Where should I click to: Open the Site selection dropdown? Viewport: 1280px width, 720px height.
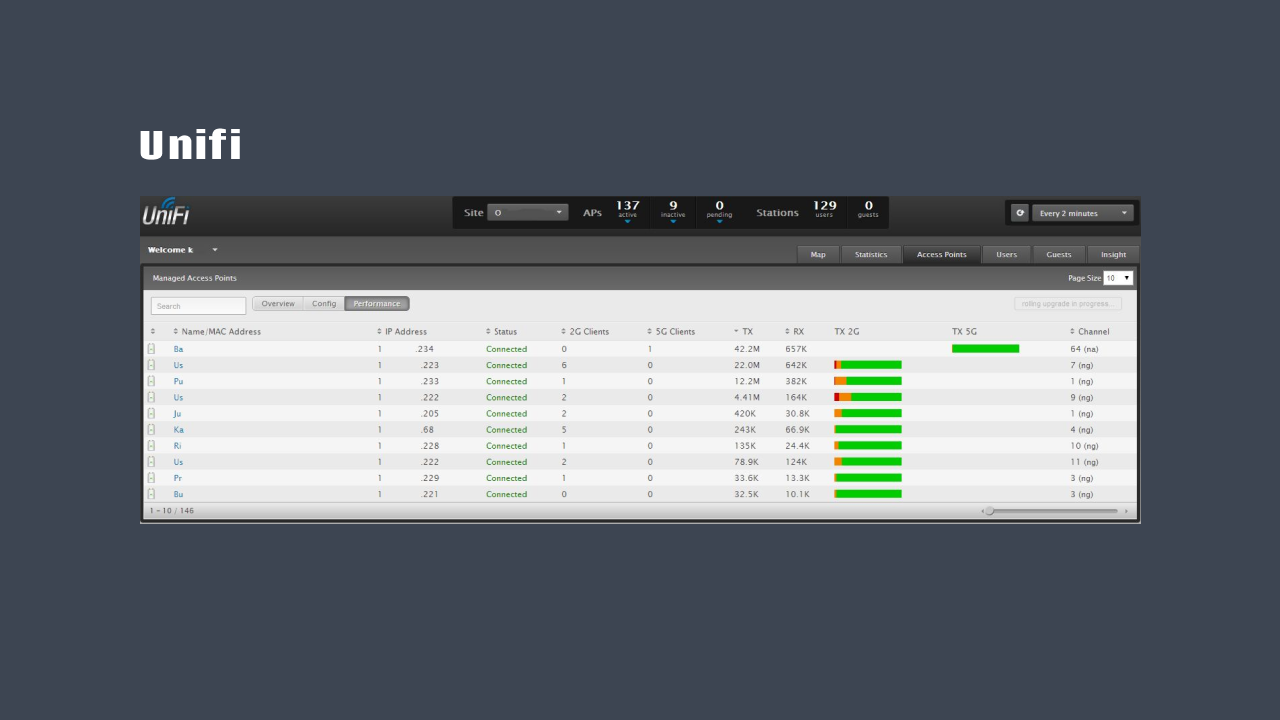tap(528, 212)
